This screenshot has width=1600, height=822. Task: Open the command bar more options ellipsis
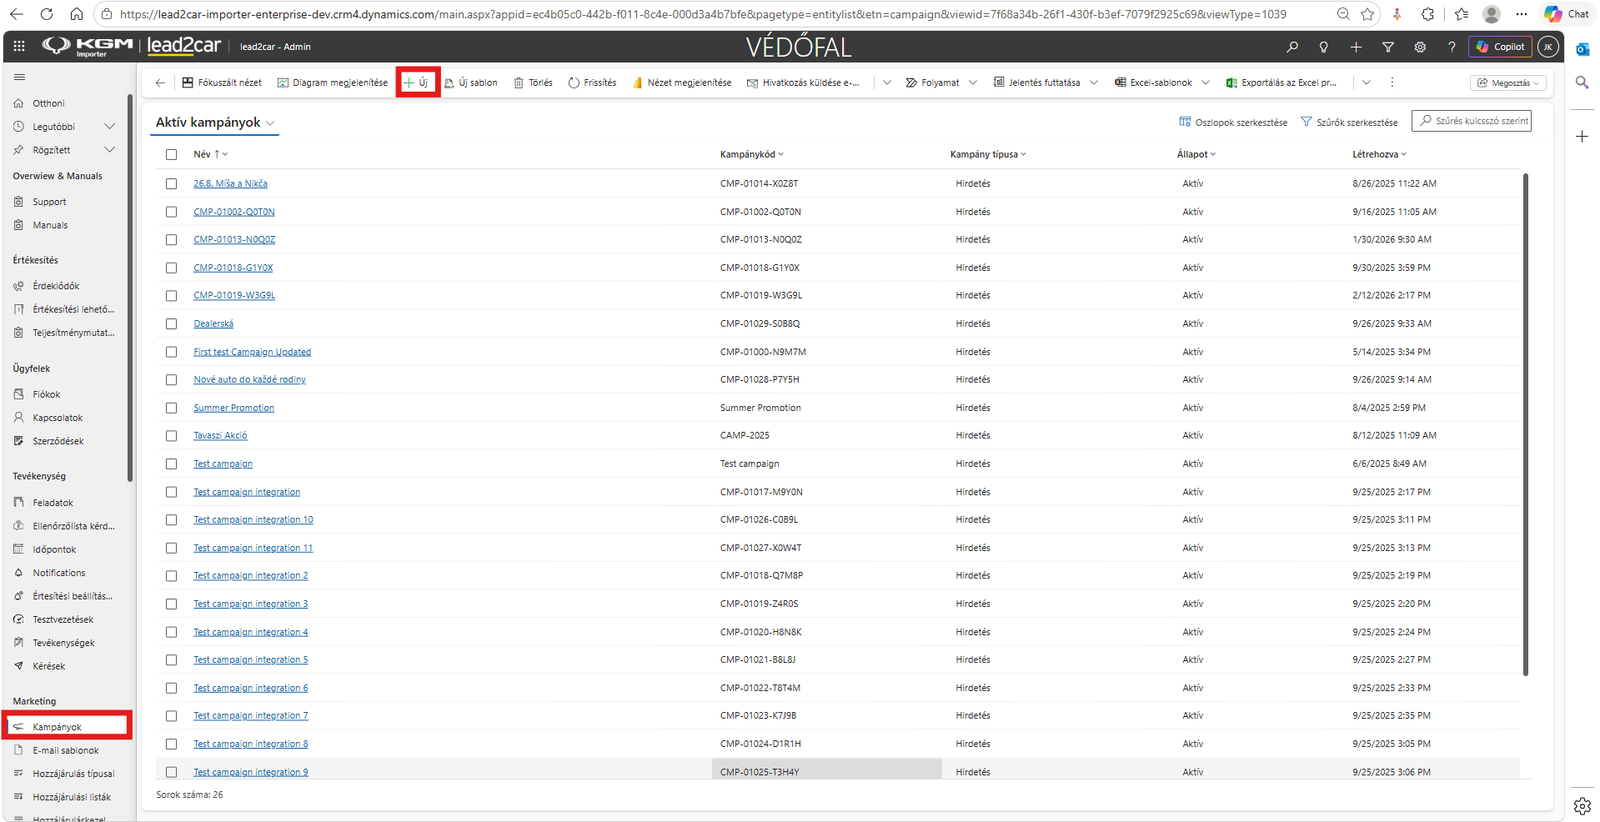1392,83
